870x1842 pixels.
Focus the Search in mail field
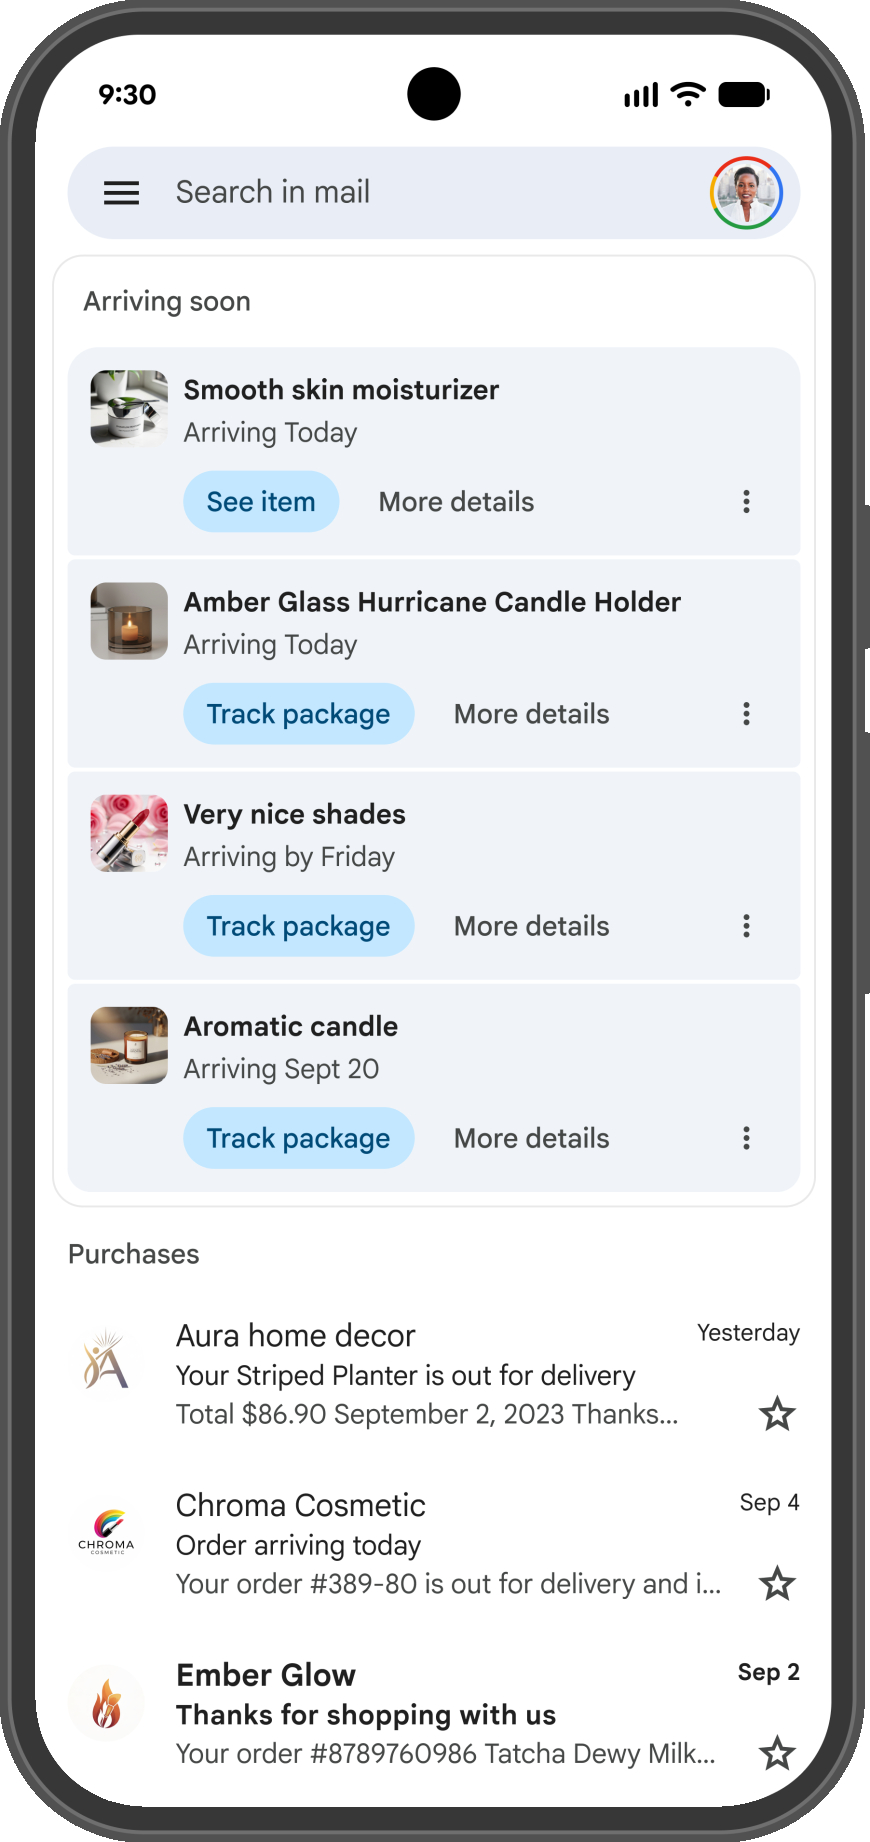400,192
